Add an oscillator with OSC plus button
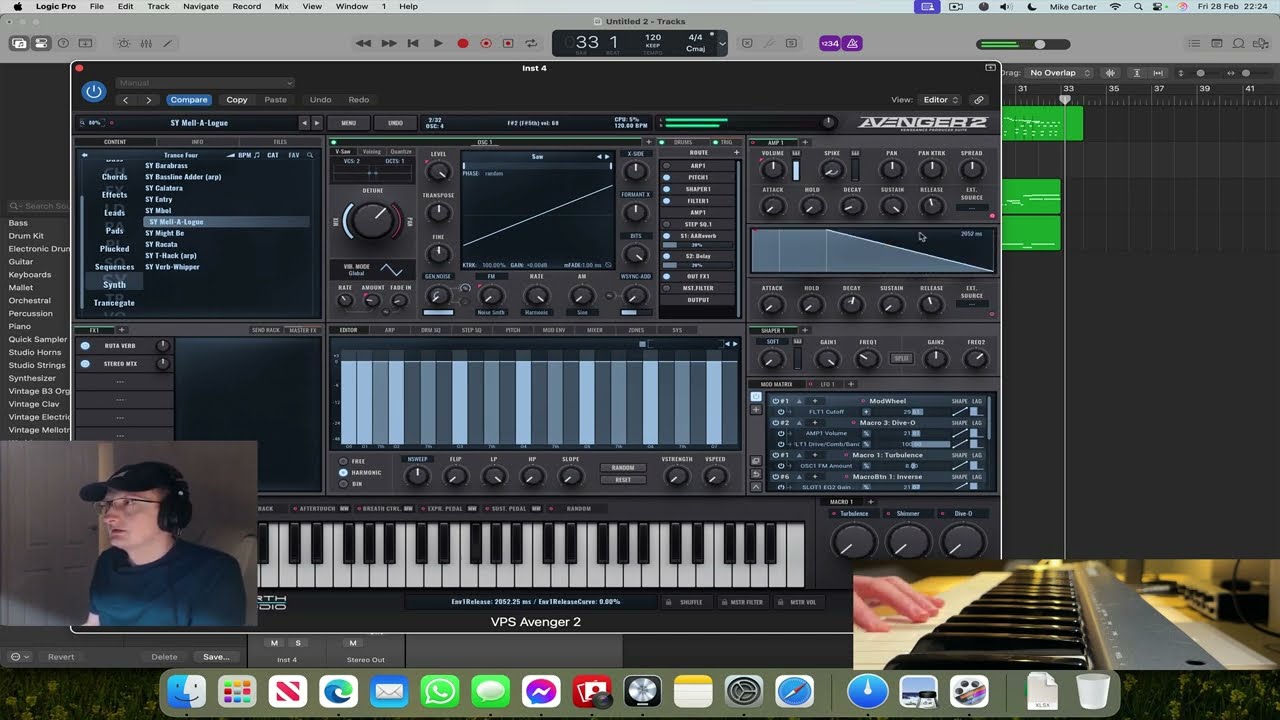This screenshot has width=1280, height=720. point(649,142)
